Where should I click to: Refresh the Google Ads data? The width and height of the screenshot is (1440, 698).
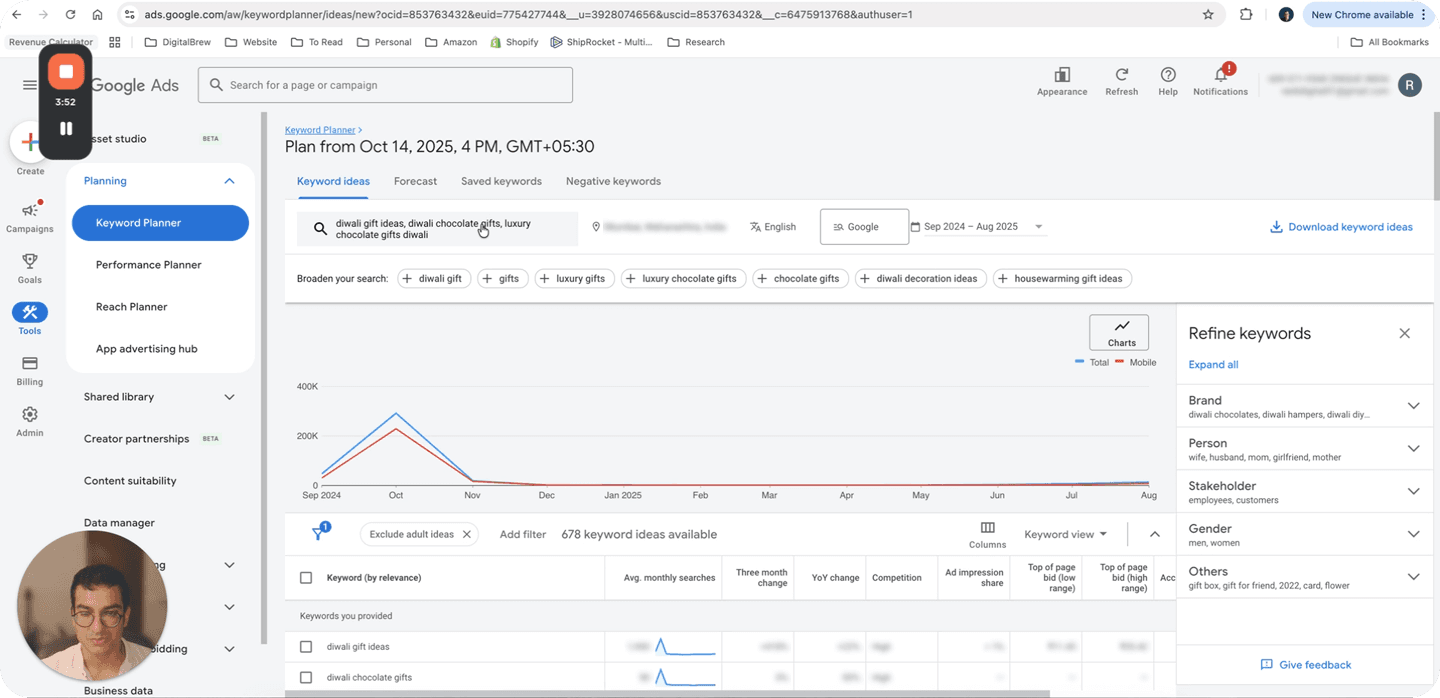click(1121, 82)
